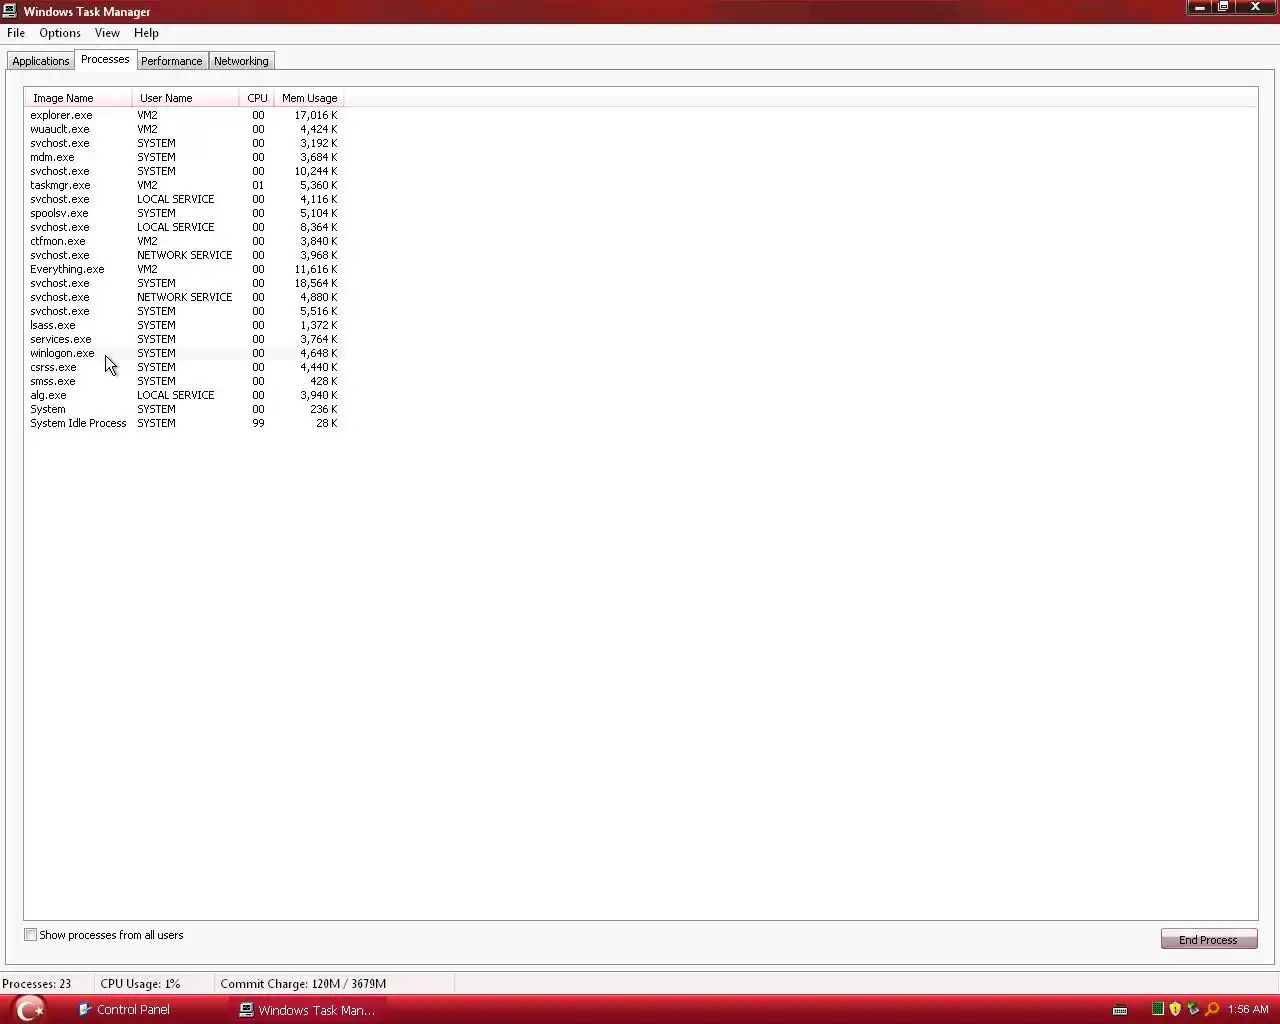Open the Options menu
This screenshot has width=1280, height=1024.
(60, 33)
